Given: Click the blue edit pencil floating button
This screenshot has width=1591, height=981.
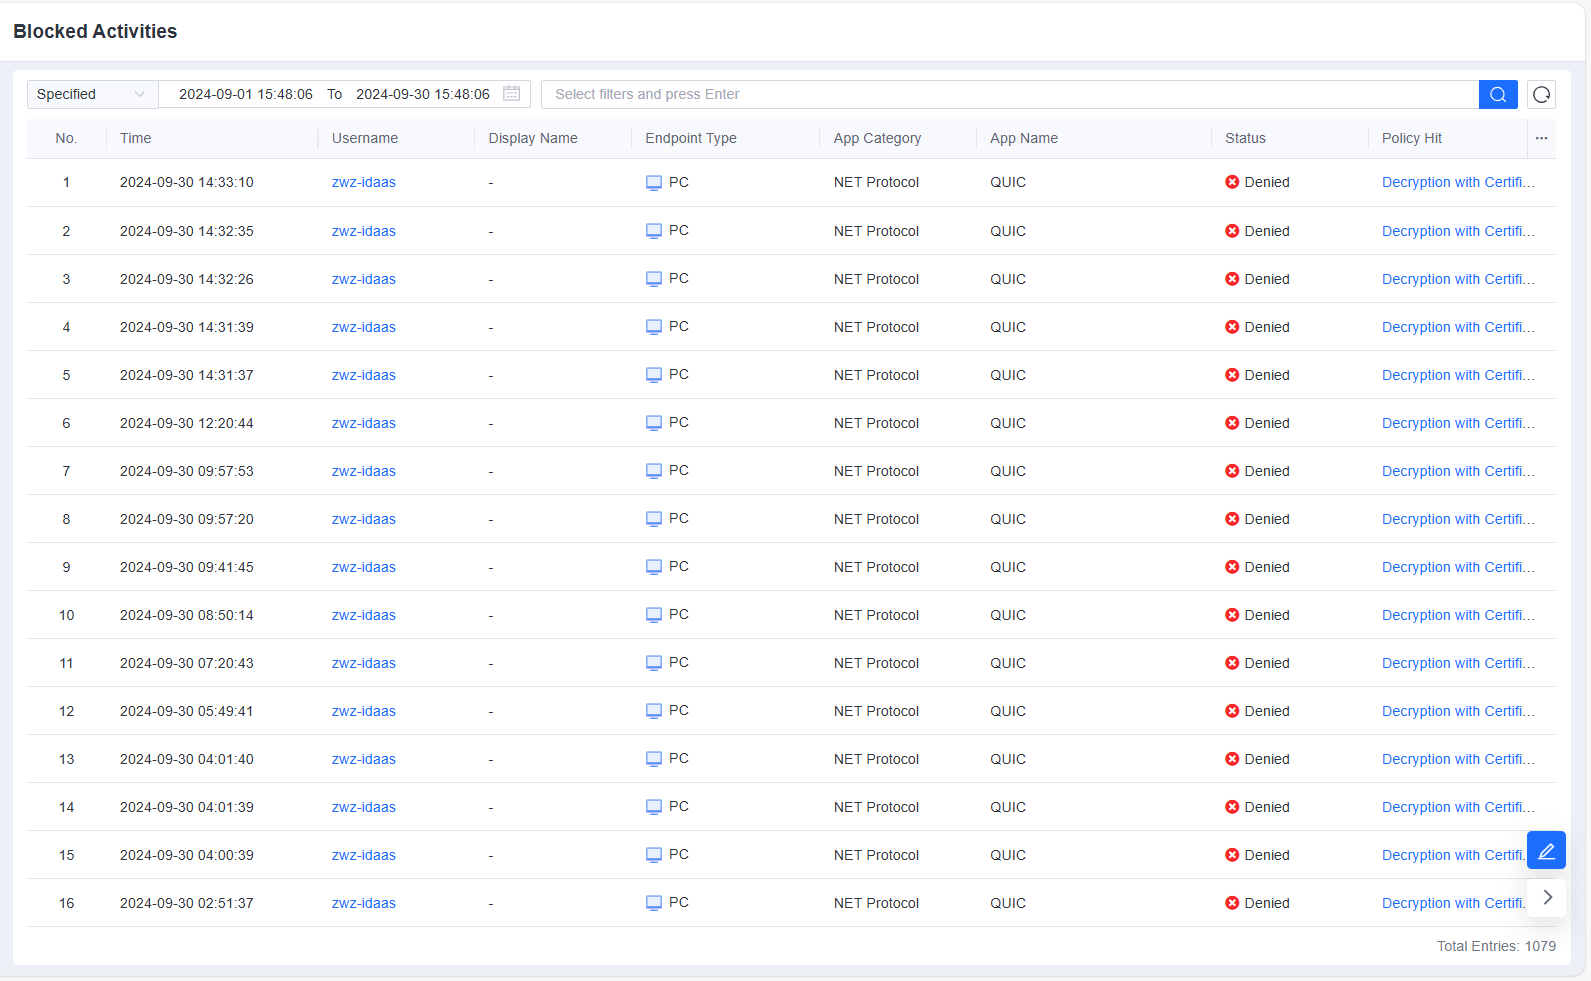Looking at the screenshot, I should [x=1546, y=851].
